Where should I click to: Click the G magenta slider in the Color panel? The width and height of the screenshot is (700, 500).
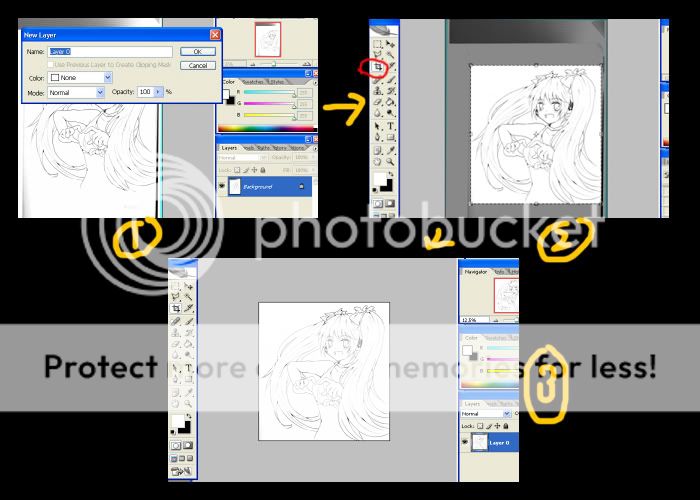269,104
